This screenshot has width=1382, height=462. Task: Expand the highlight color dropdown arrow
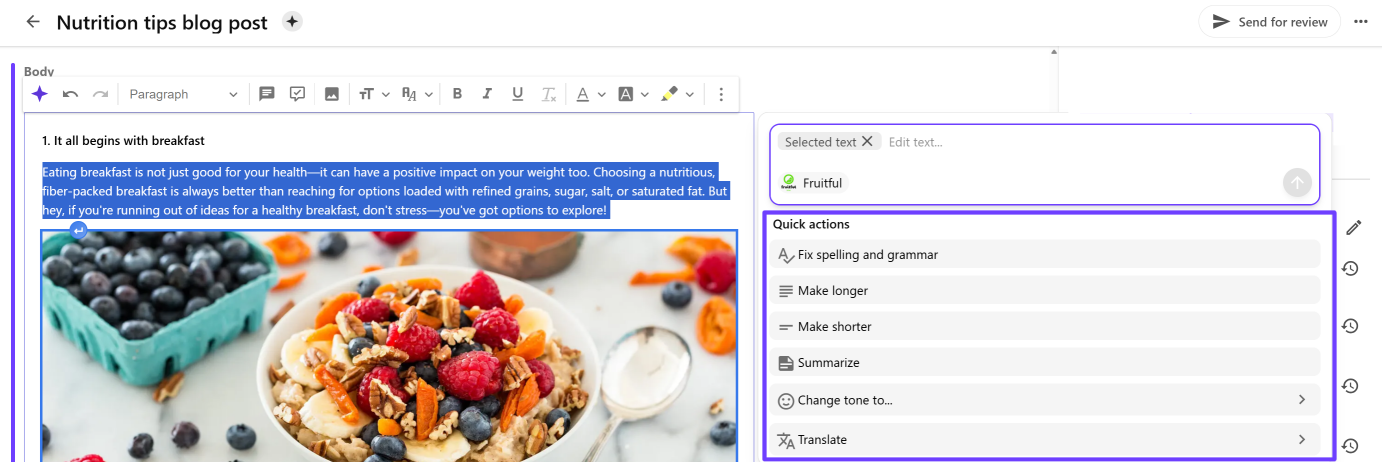tap(690, 94)
